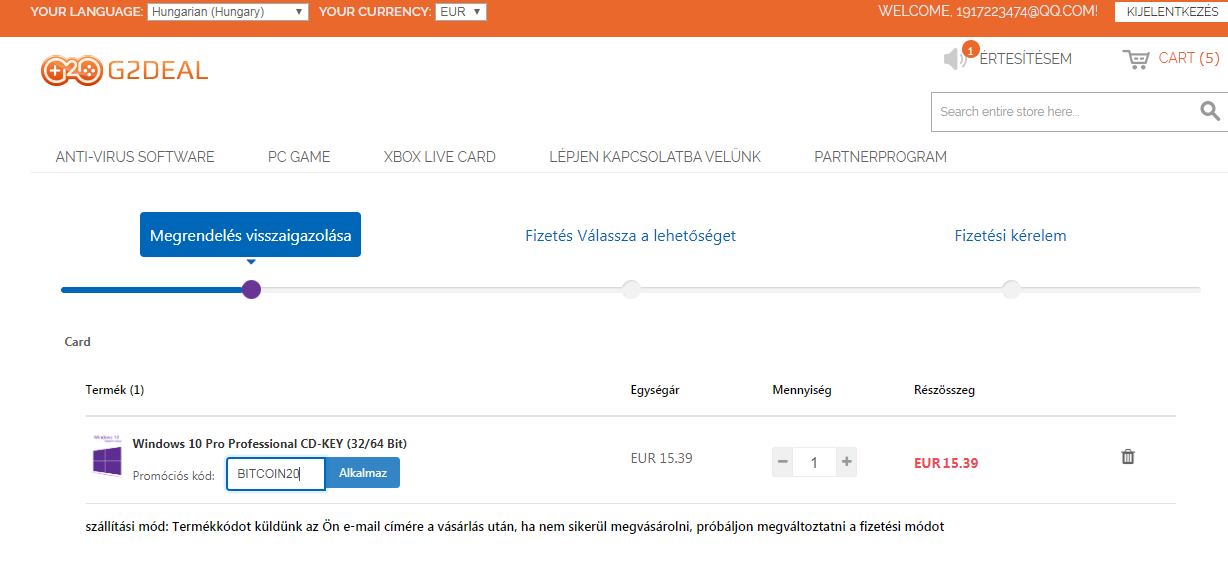Open the PC GAME menu
The width and height of the screenshot is (1228, 575).
(x=299, y=157)
